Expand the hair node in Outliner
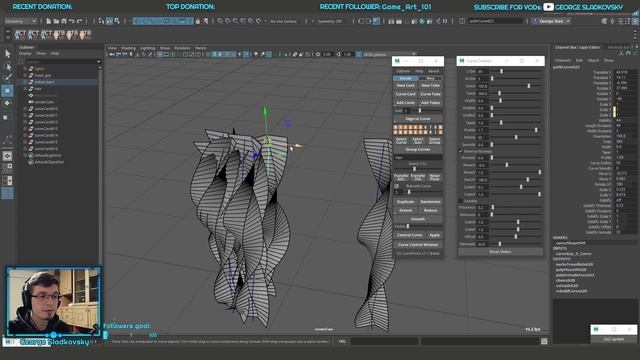The height and width of the screenshot is (360, 640). click(x=25, y=89)
